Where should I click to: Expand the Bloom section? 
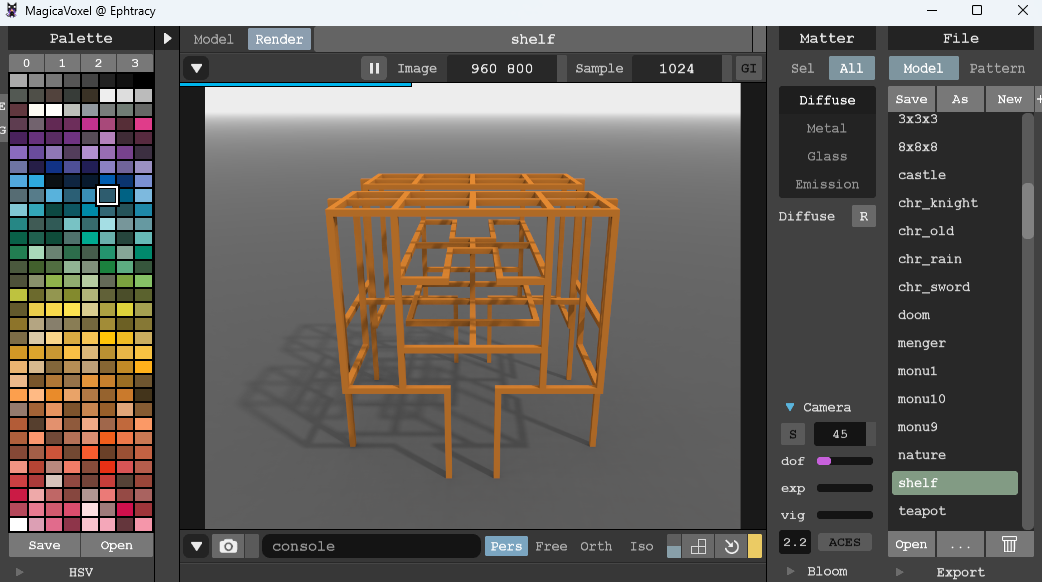[x=811, y=570]
